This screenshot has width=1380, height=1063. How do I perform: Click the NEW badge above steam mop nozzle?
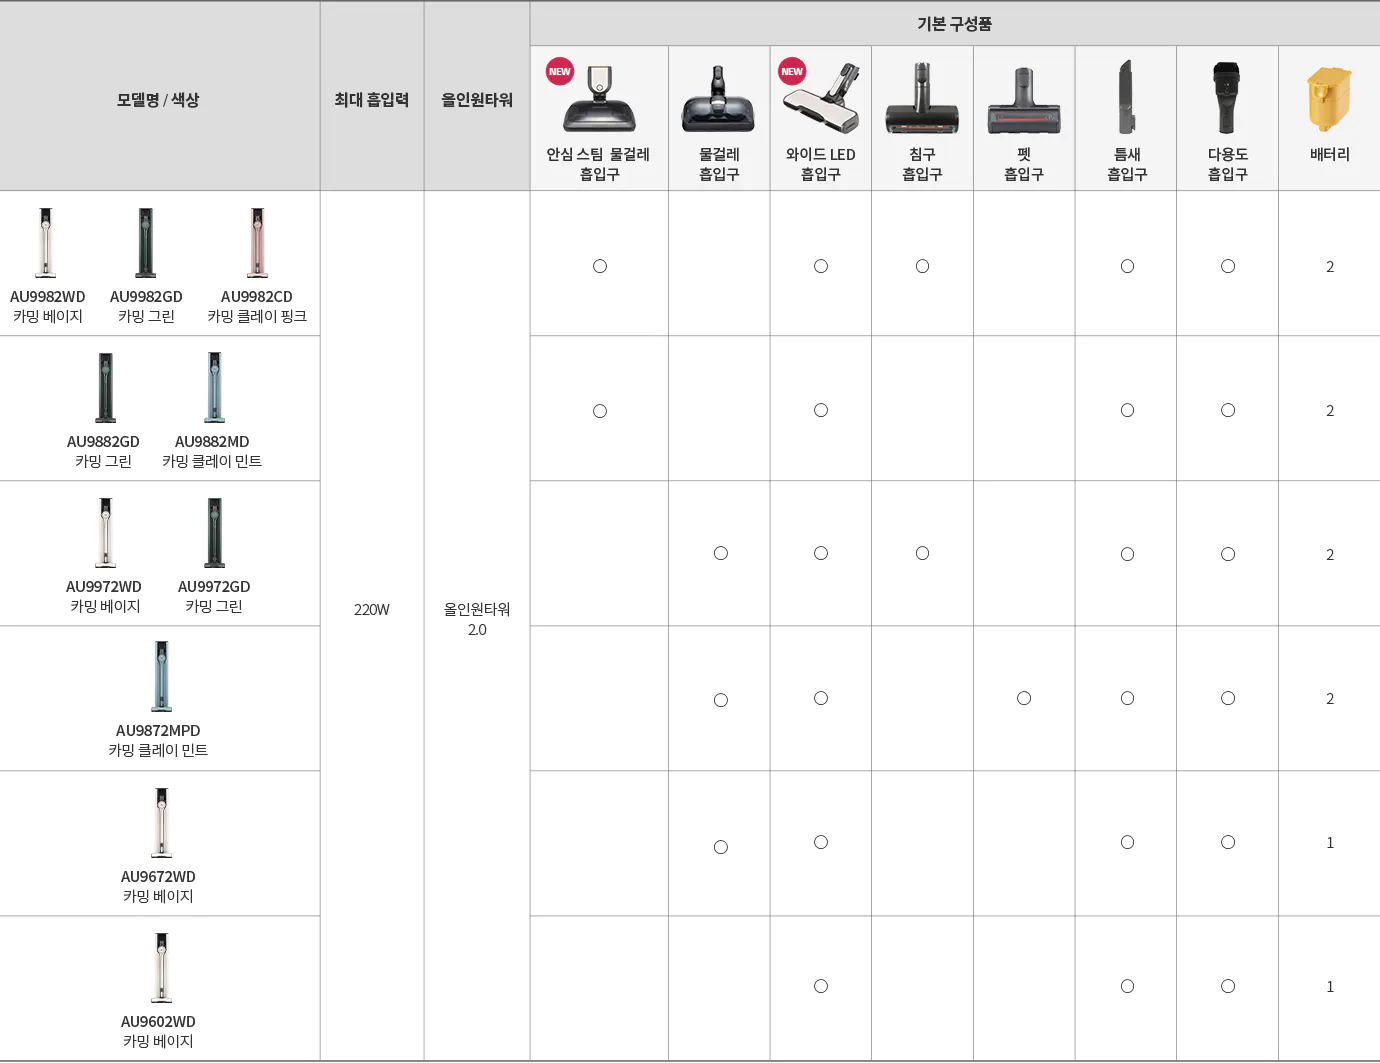click(x=560, y=71)
